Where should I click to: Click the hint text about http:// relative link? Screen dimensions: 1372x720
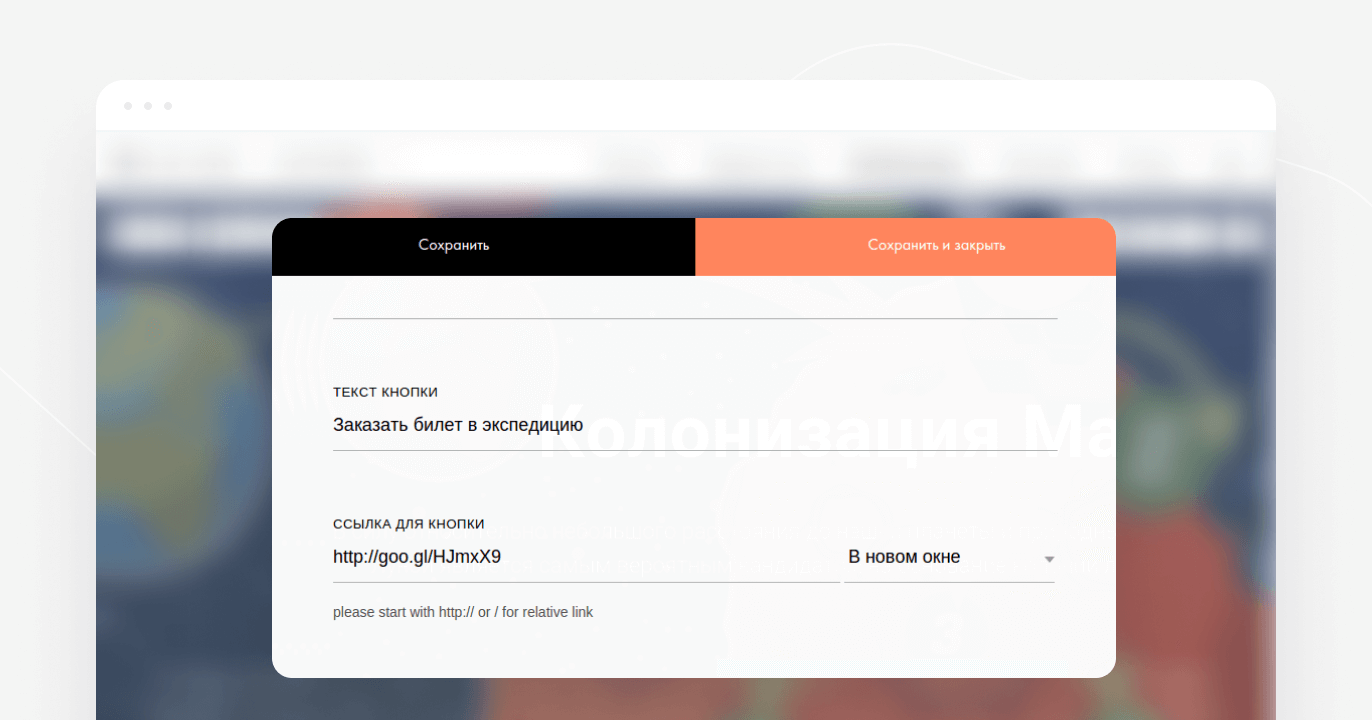(463, 612)
